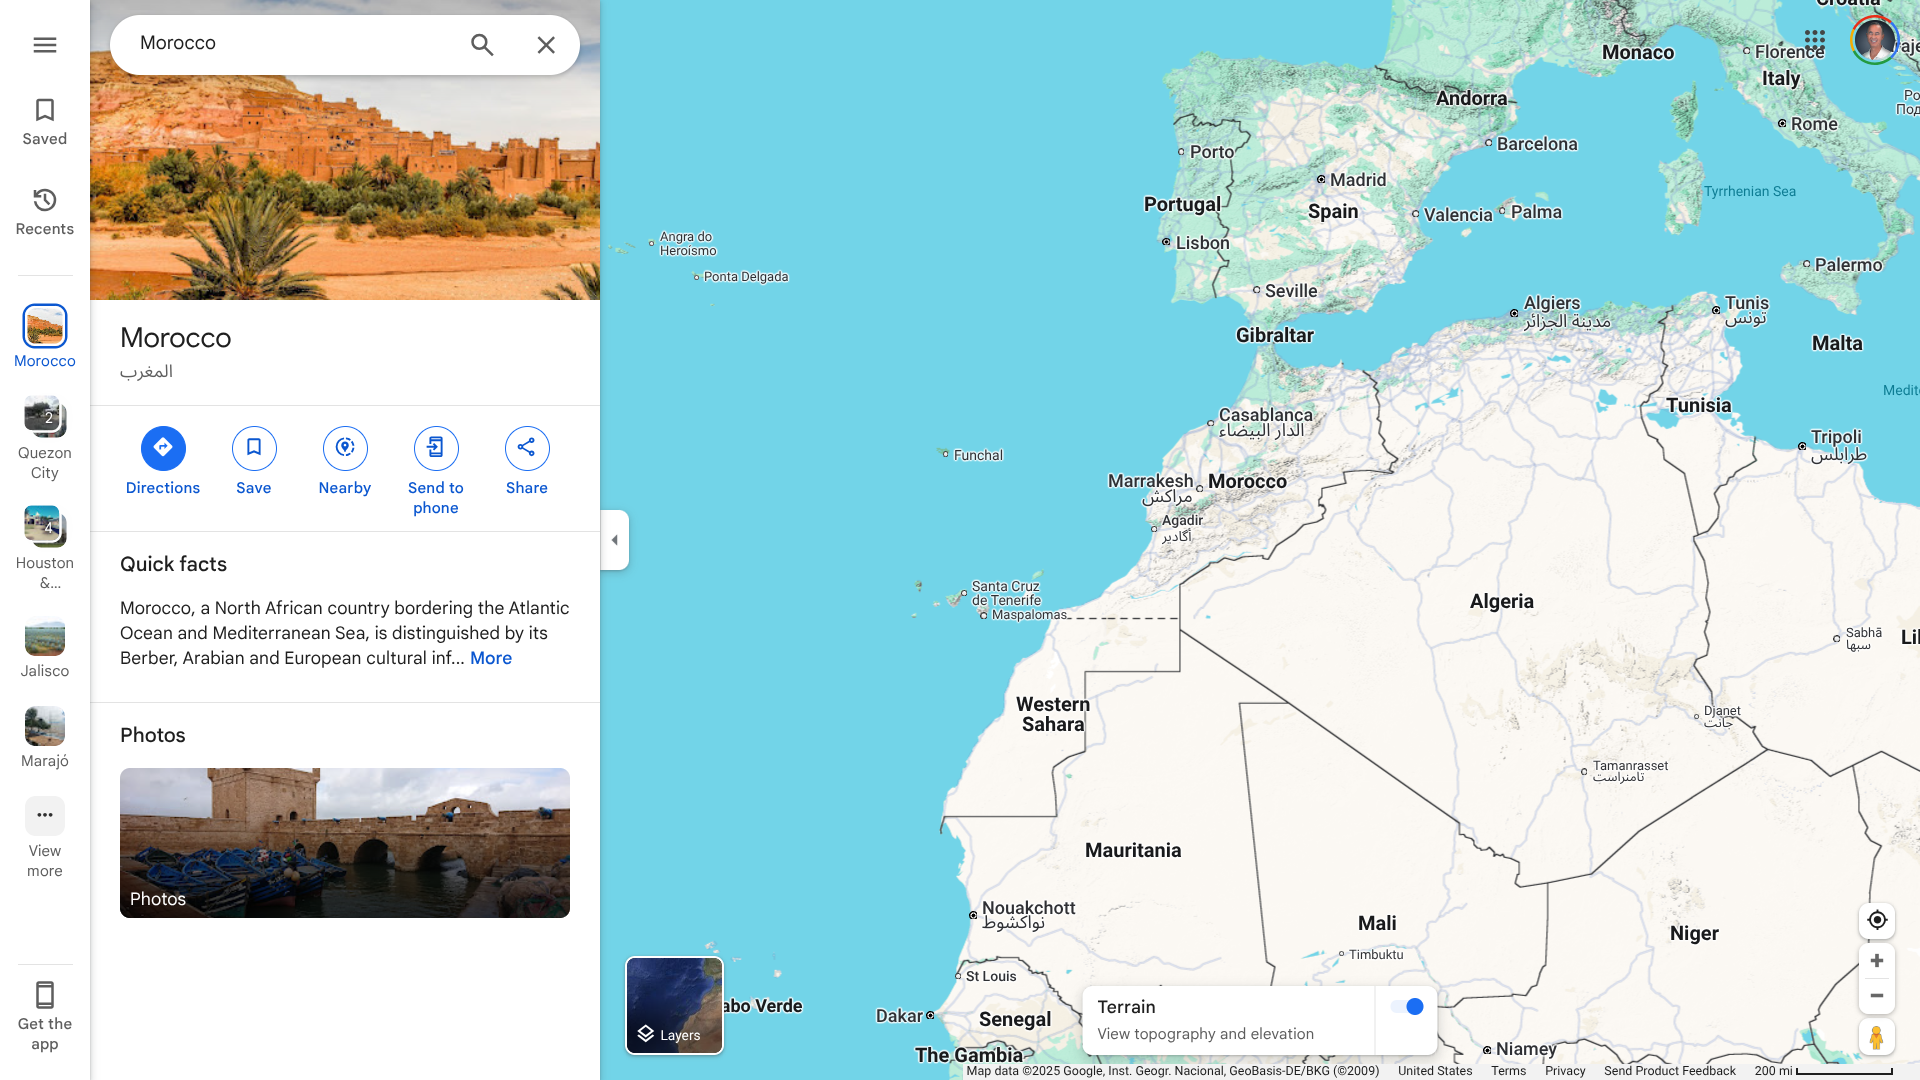Open Saved places in sidebar

click(x=45, y=122)
